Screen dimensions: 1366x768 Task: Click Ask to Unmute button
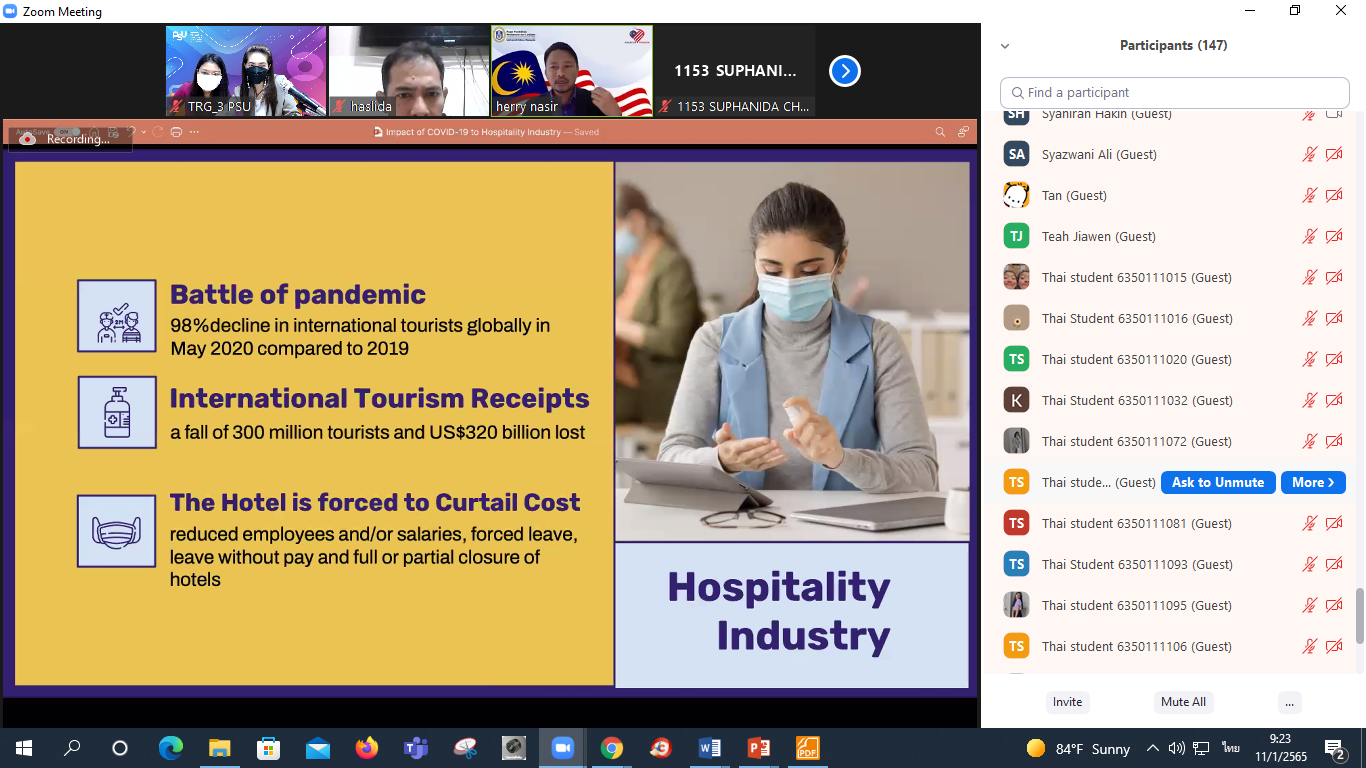(x=1218, y=482)
